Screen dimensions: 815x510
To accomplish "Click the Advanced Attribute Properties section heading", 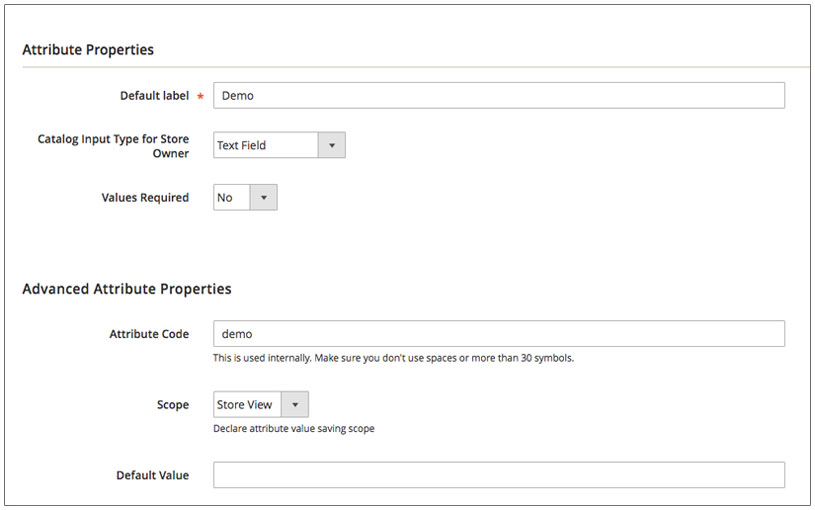I will (127, 289).
